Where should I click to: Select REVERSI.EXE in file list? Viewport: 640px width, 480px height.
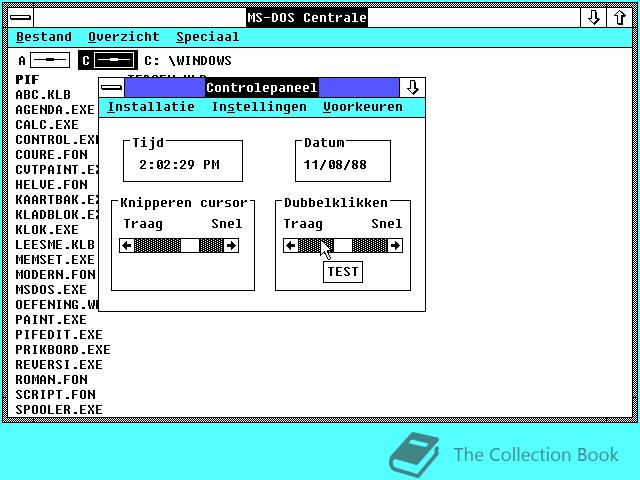coord(59,364)
